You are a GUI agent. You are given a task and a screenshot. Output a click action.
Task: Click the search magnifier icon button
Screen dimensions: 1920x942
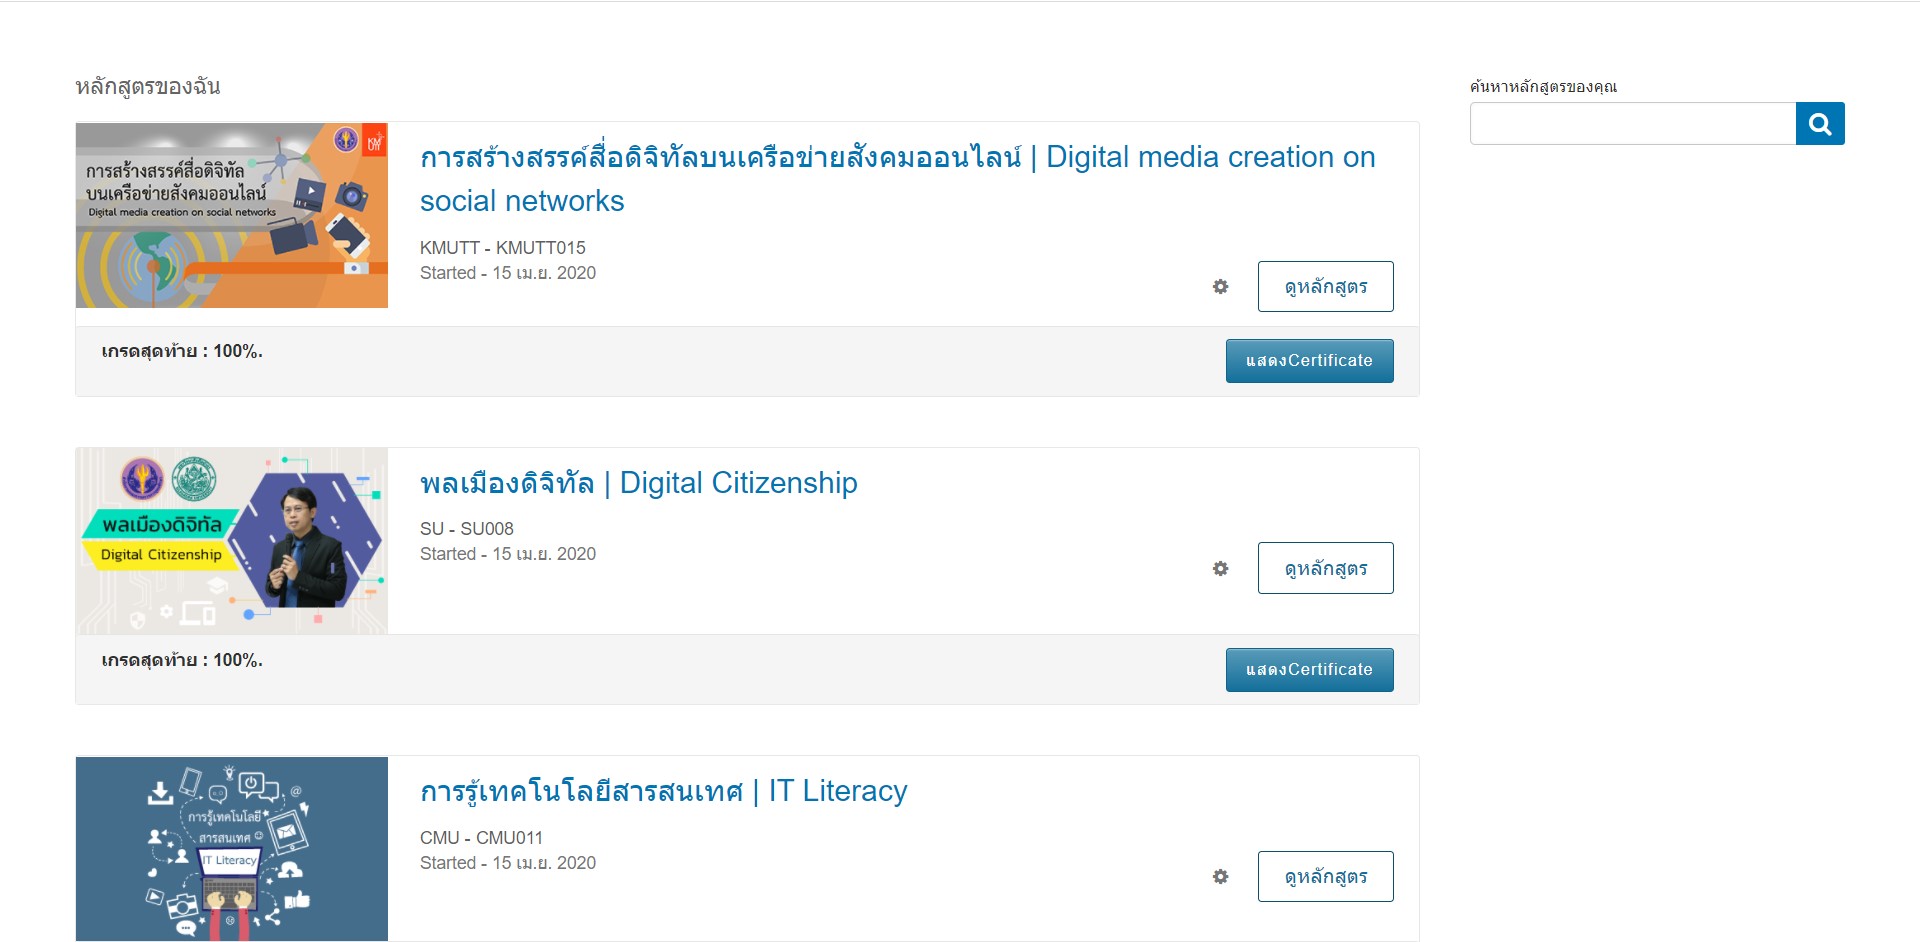(1820, 124)
